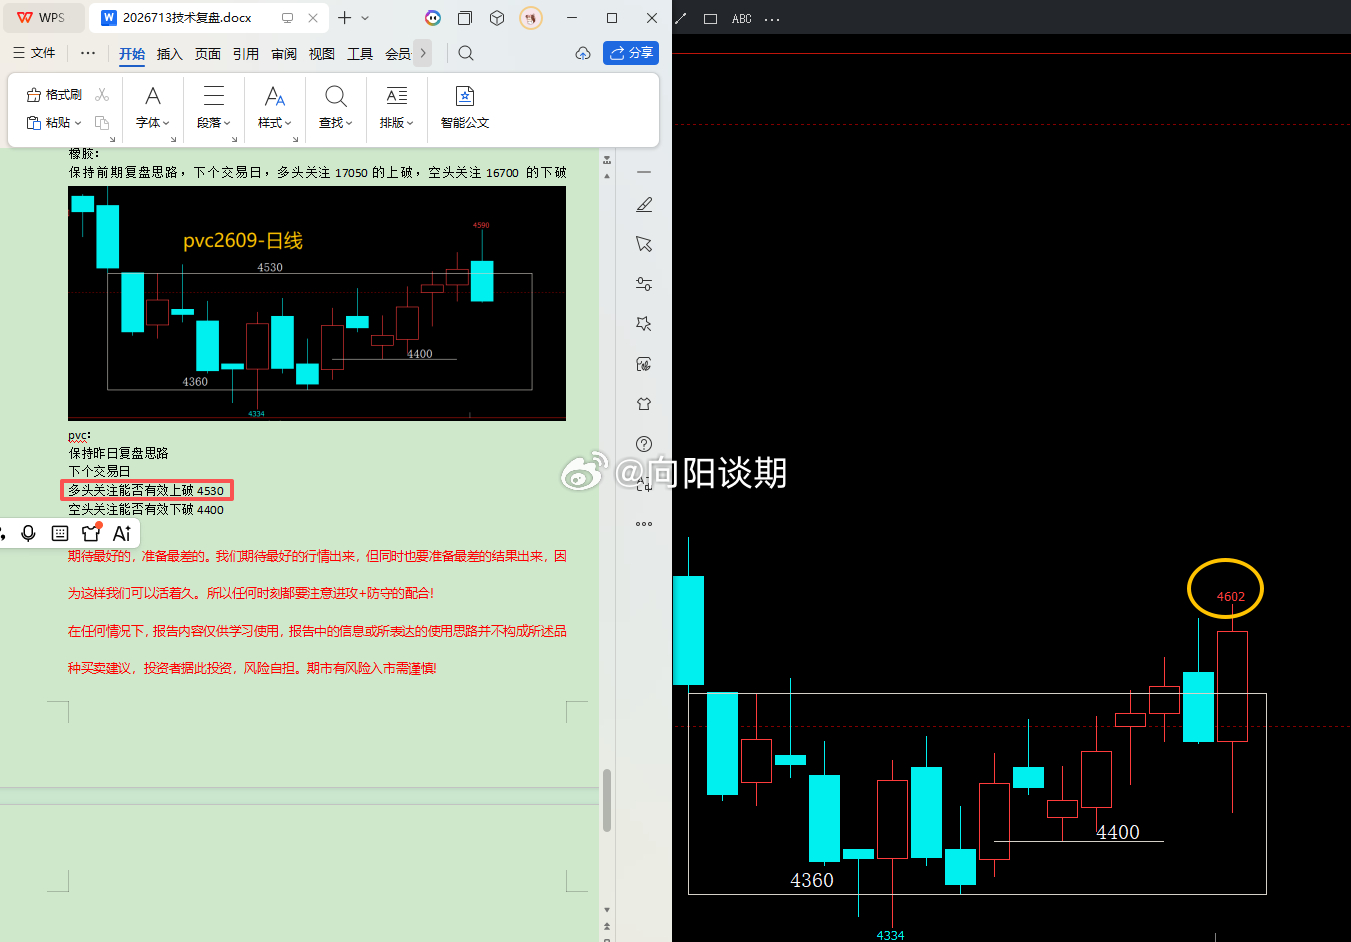Show more sidebar tools (three dots)

coord(644,524)
